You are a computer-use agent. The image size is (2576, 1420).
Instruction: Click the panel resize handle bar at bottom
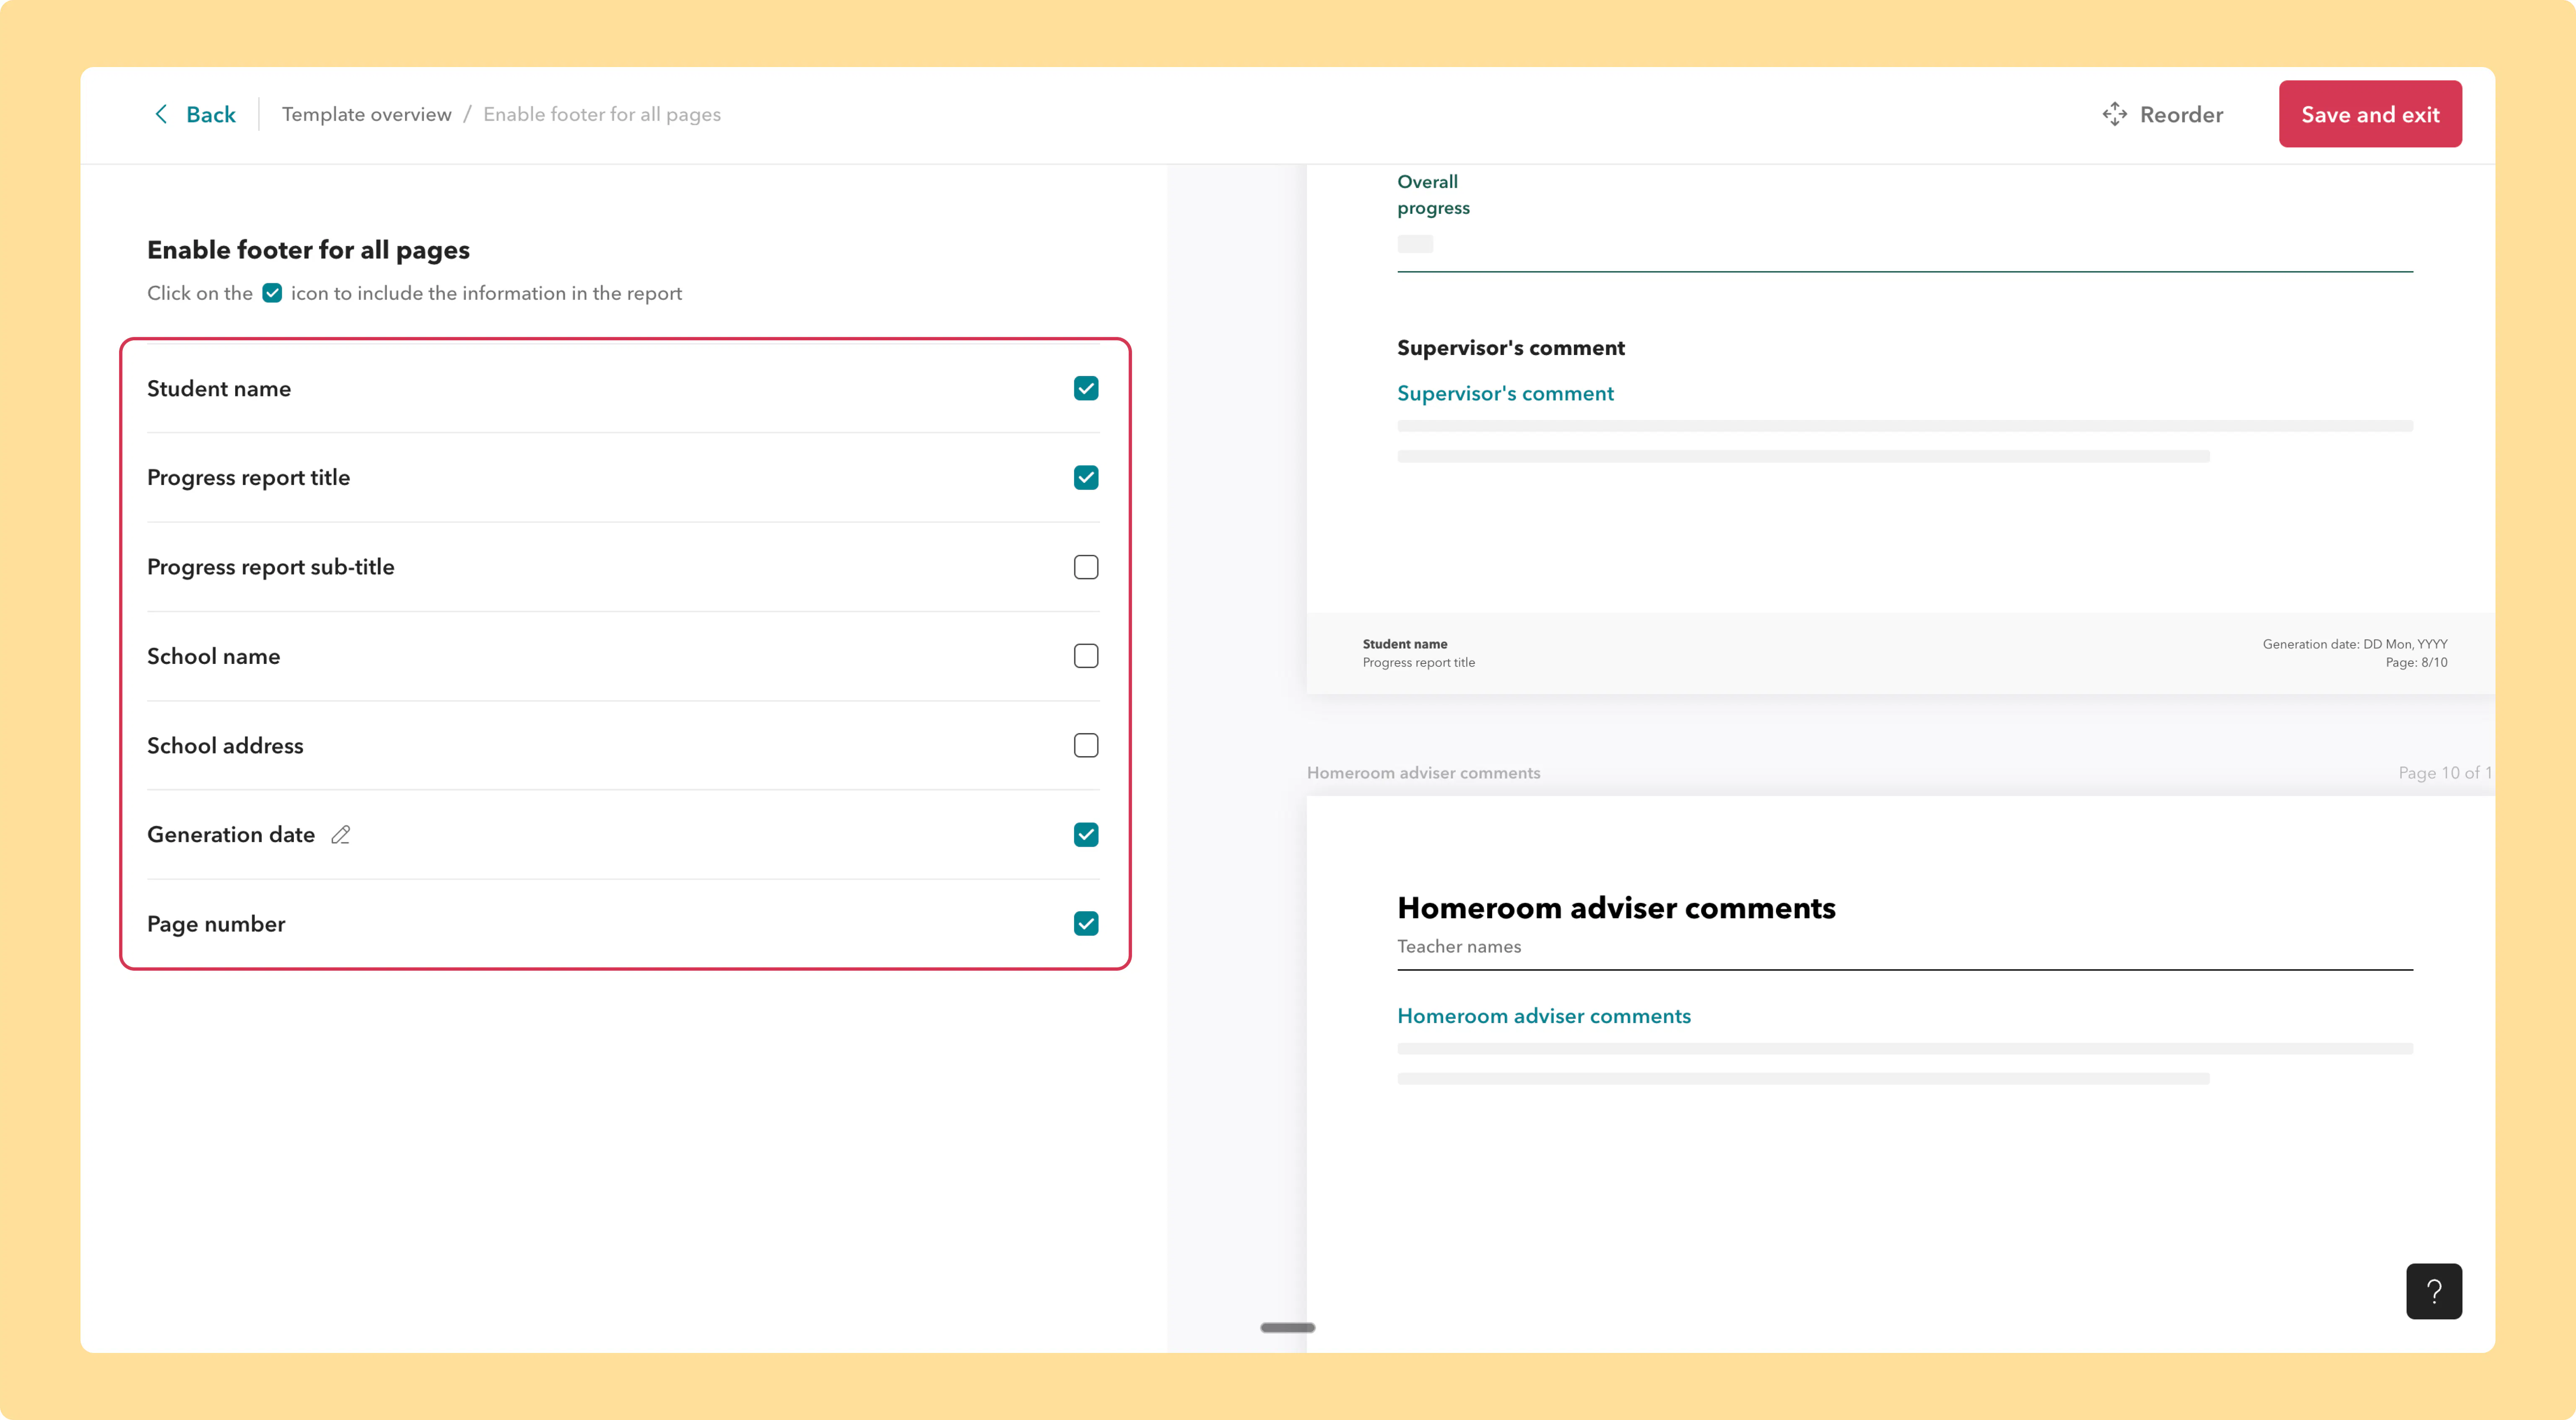[x=1287, y=1328]
